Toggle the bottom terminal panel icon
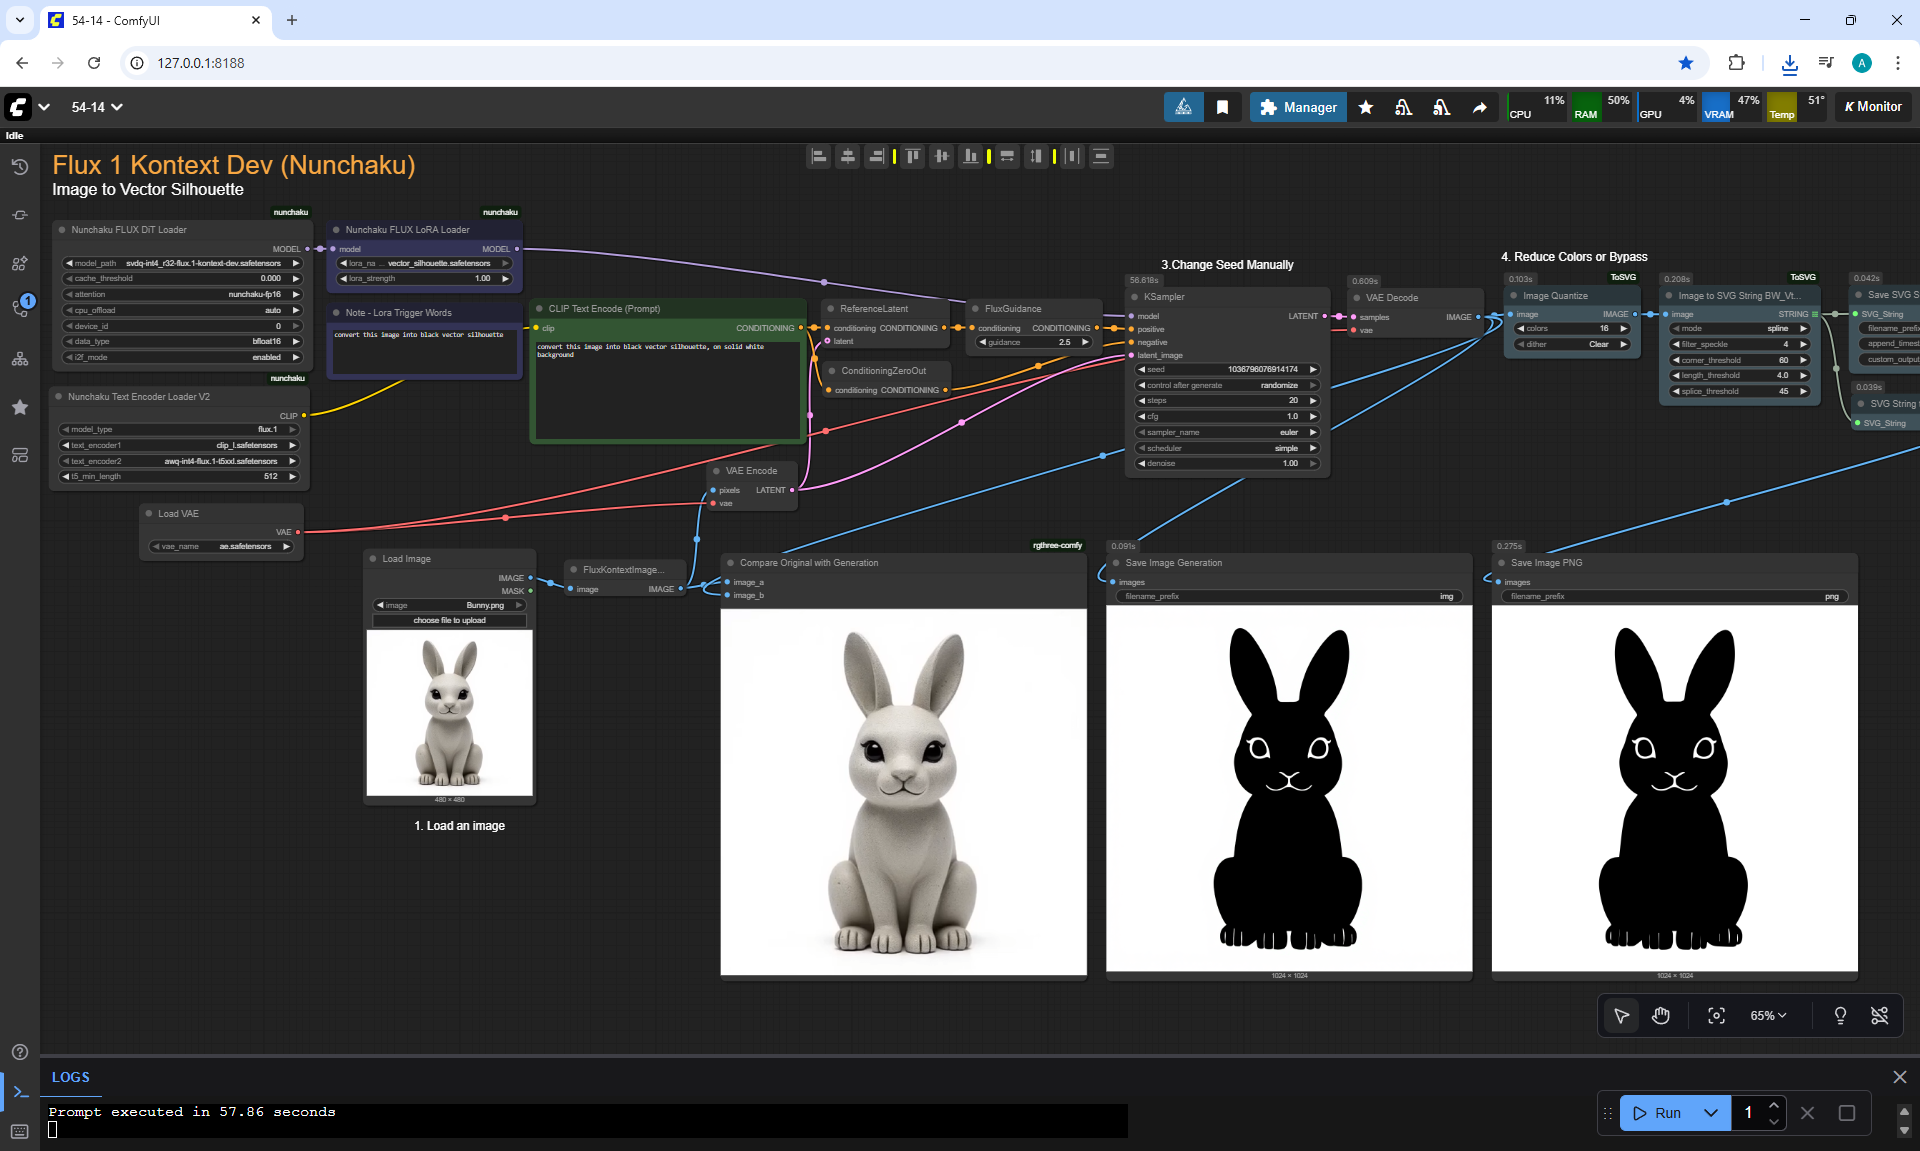The image size is (1920, 1151). 20,1092
